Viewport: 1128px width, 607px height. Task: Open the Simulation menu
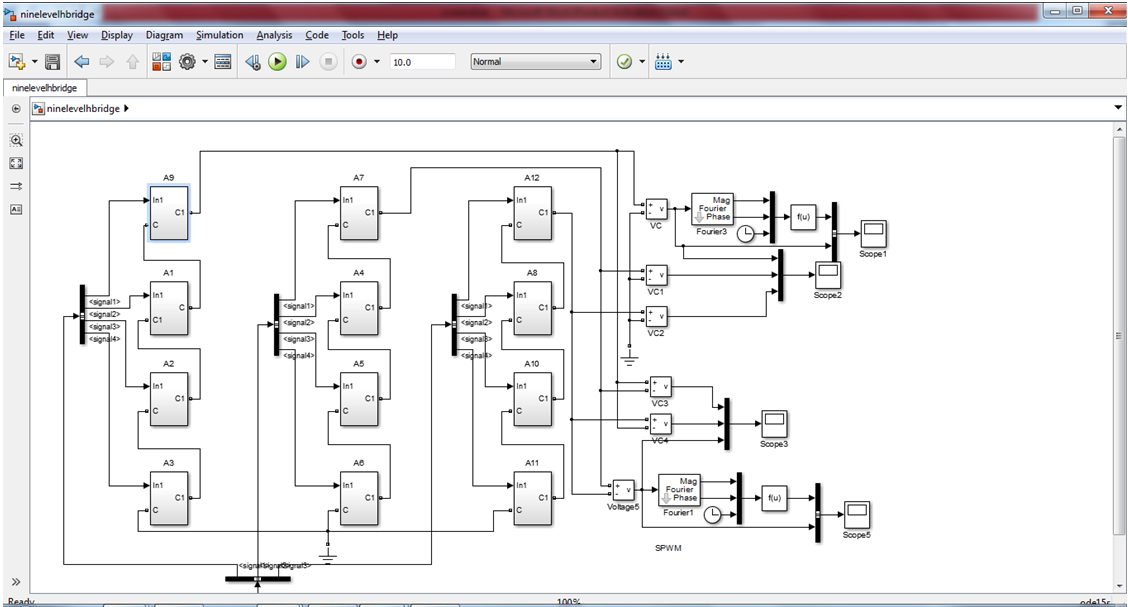[219, 35]
